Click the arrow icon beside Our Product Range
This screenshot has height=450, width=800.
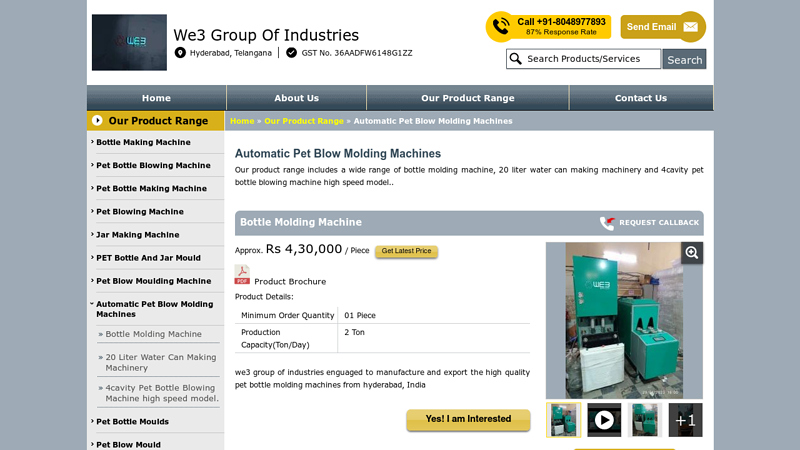(x=97, y=120)
